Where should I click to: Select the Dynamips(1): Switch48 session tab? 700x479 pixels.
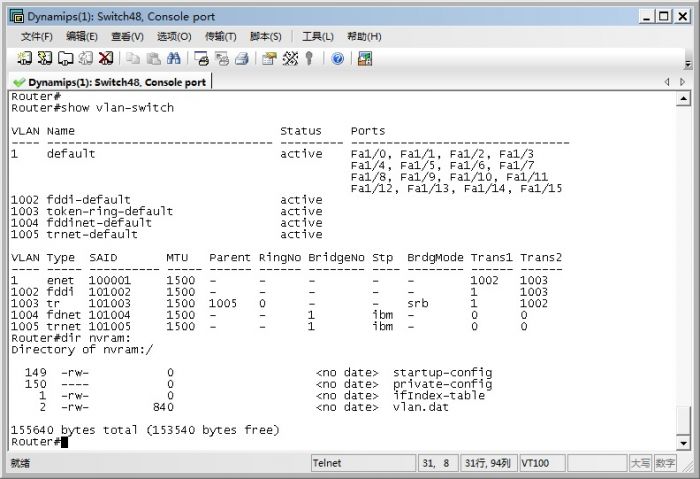click(x=110, y=82)
